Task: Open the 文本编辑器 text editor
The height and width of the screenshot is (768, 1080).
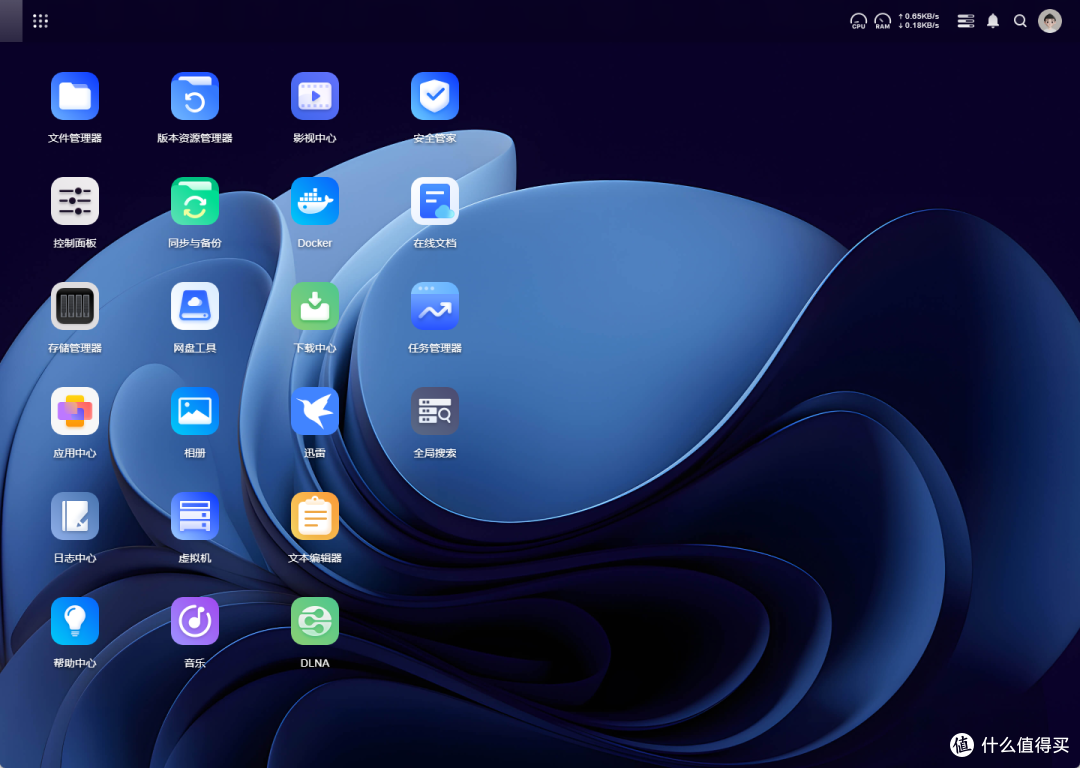Action: pos(315,516)
